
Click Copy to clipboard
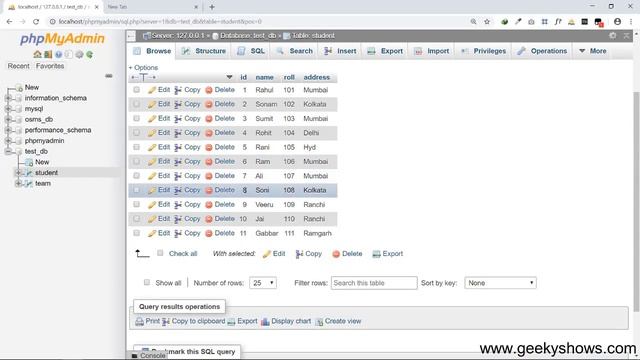[x=193, y=321]
